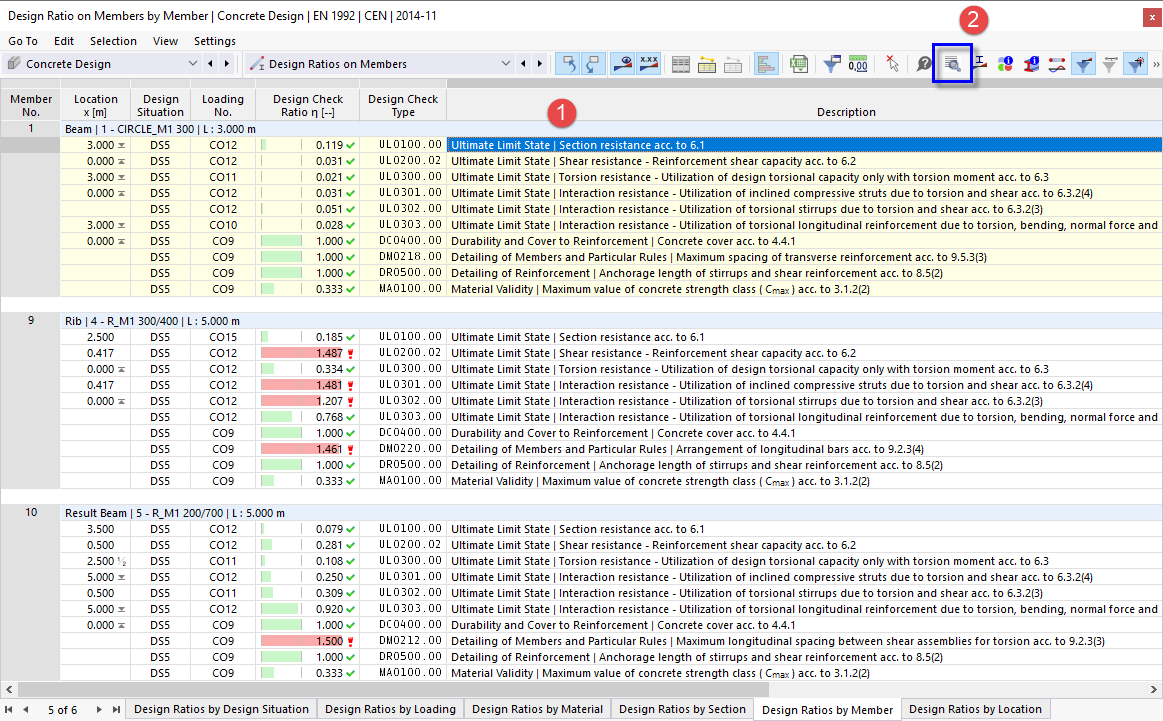Switch to Design Ratios by Loading tab

[390, 709]
